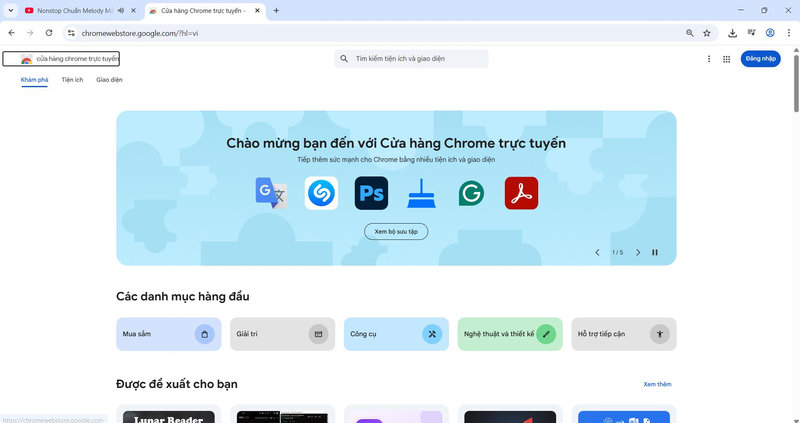The height and width of the screenshot is (423, 800).
Task: Click the browser back arrow
Action: (x=12, y=33)
